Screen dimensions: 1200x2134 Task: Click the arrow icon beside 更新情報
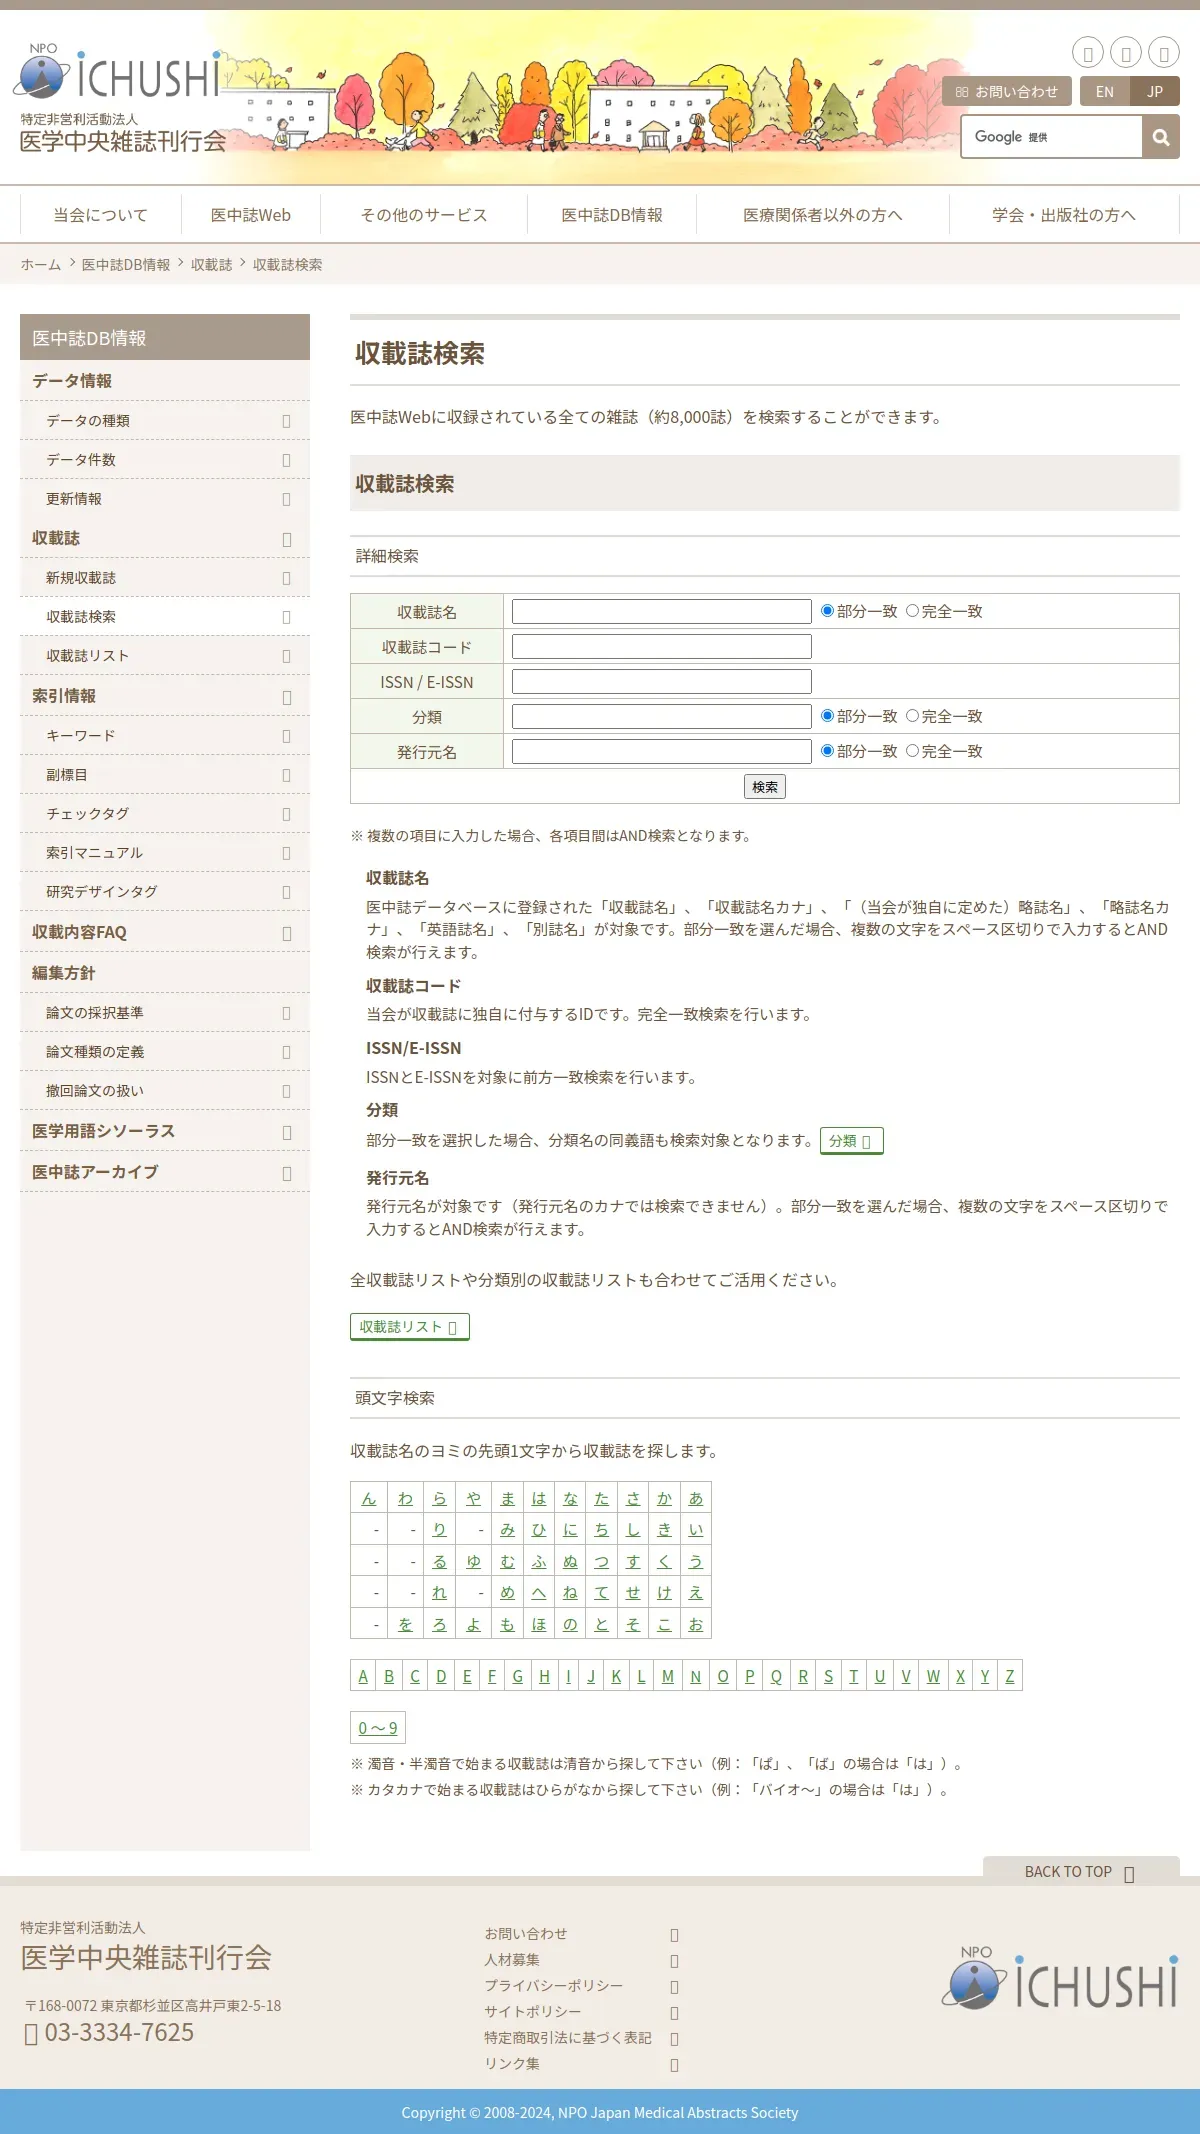point(286,499)
